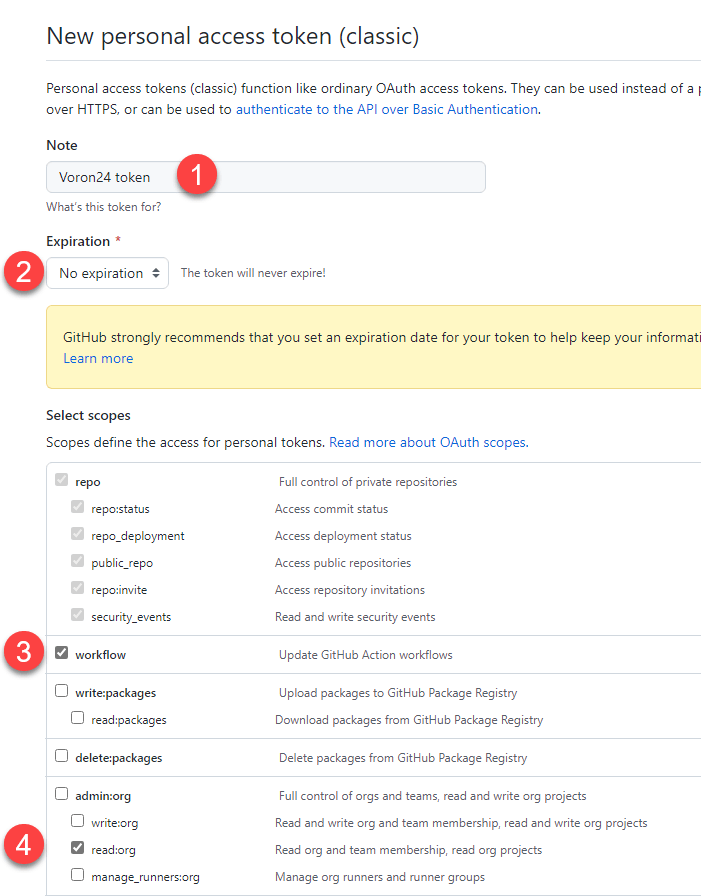The image size is (701, 896).
Task: Enable the write:org scope checkbox
Action: point(78,822)
